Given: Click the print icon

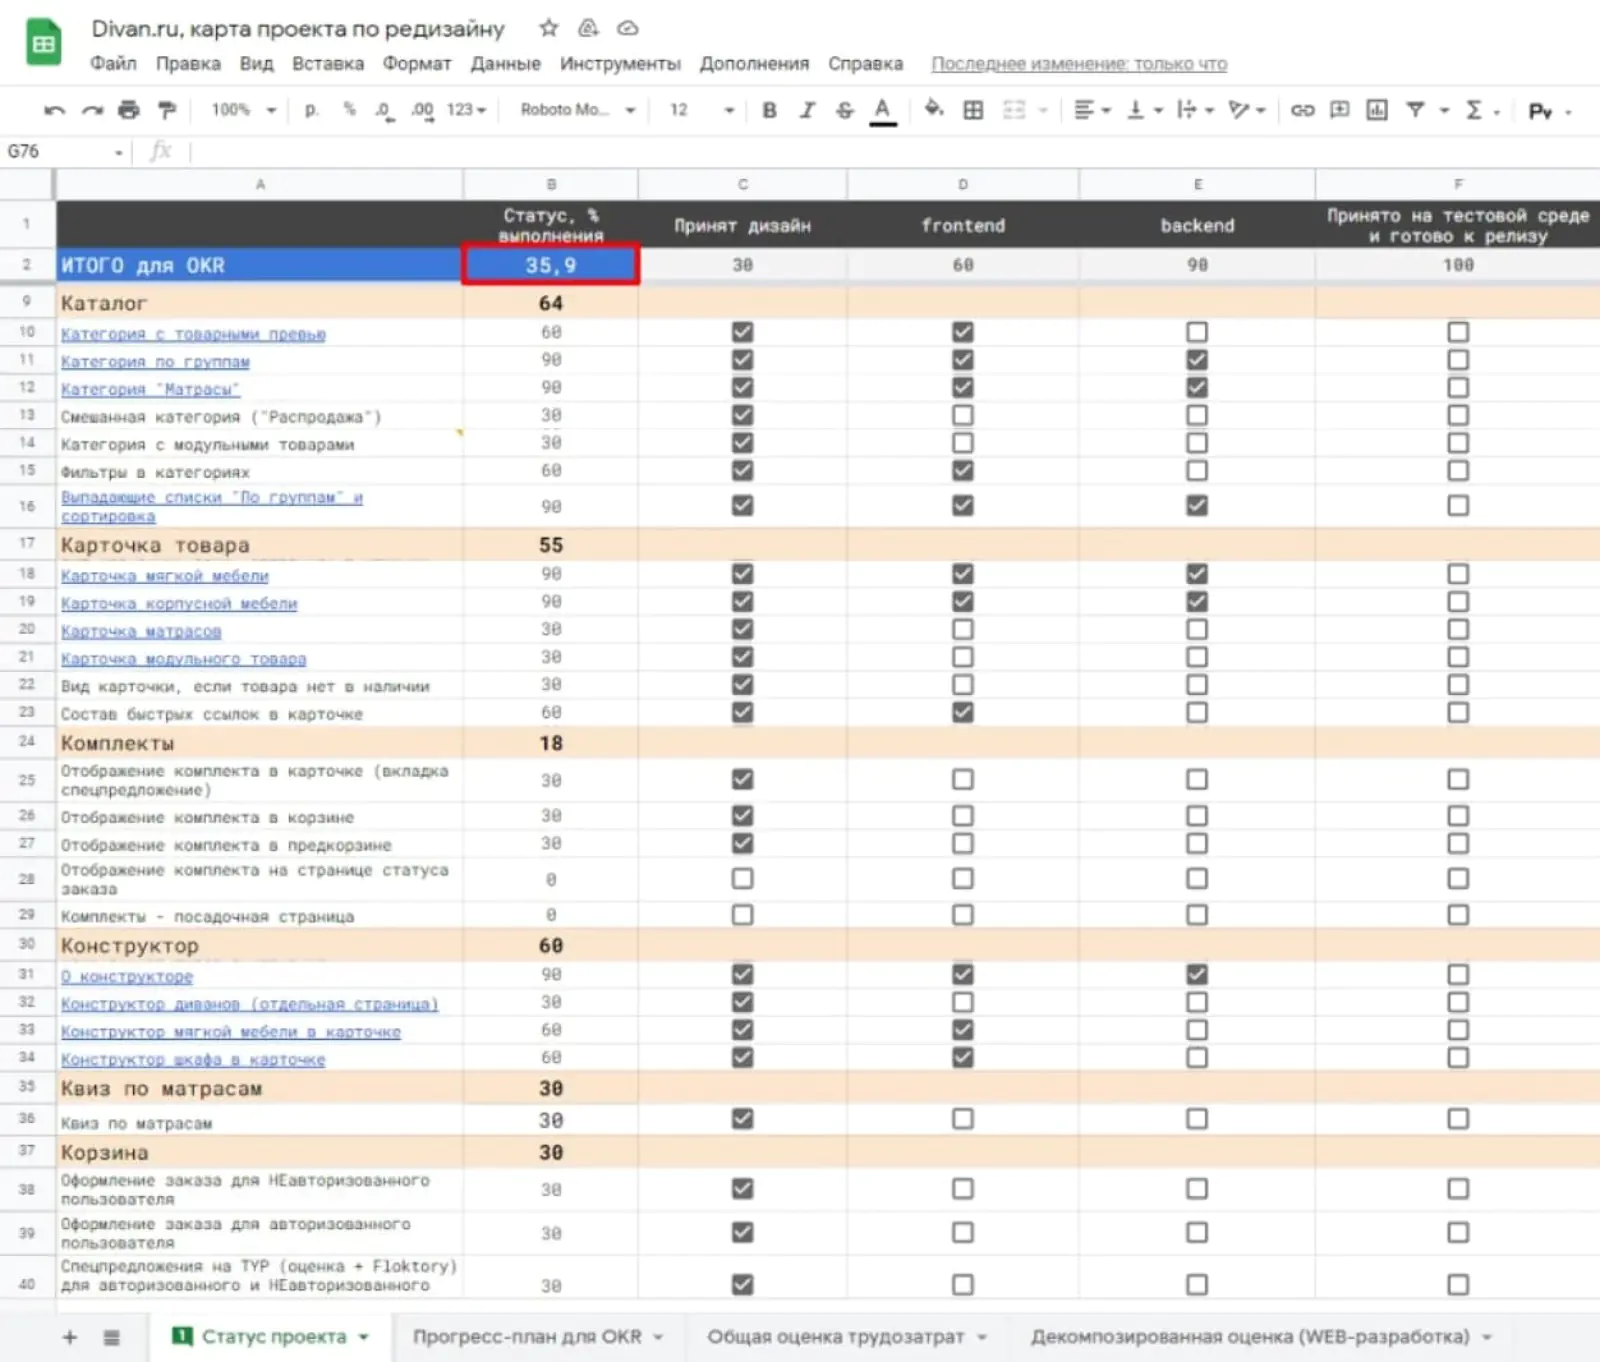Looking at the screenshot, I should coord(129,110).
